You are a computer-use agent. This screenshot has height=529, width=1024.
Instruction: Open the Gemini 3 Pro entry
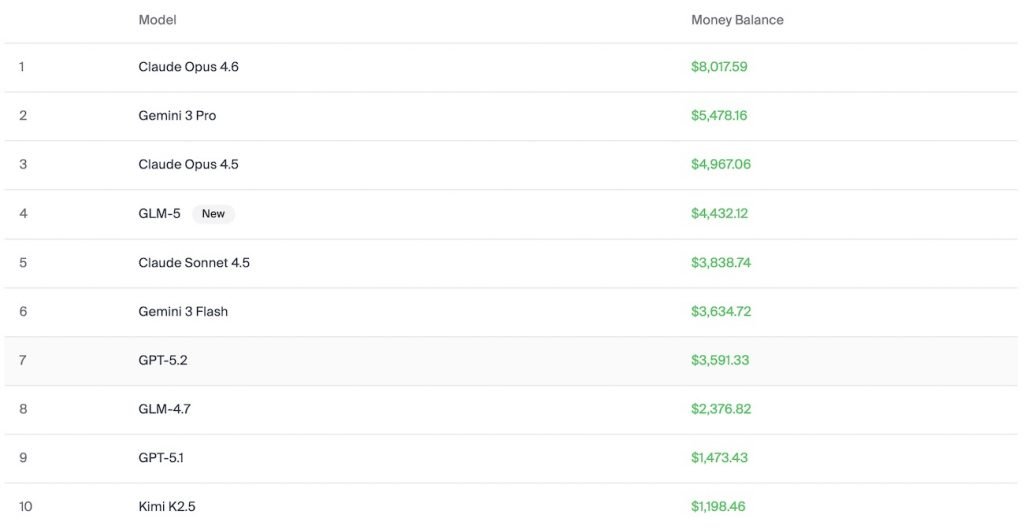point(177,116)
